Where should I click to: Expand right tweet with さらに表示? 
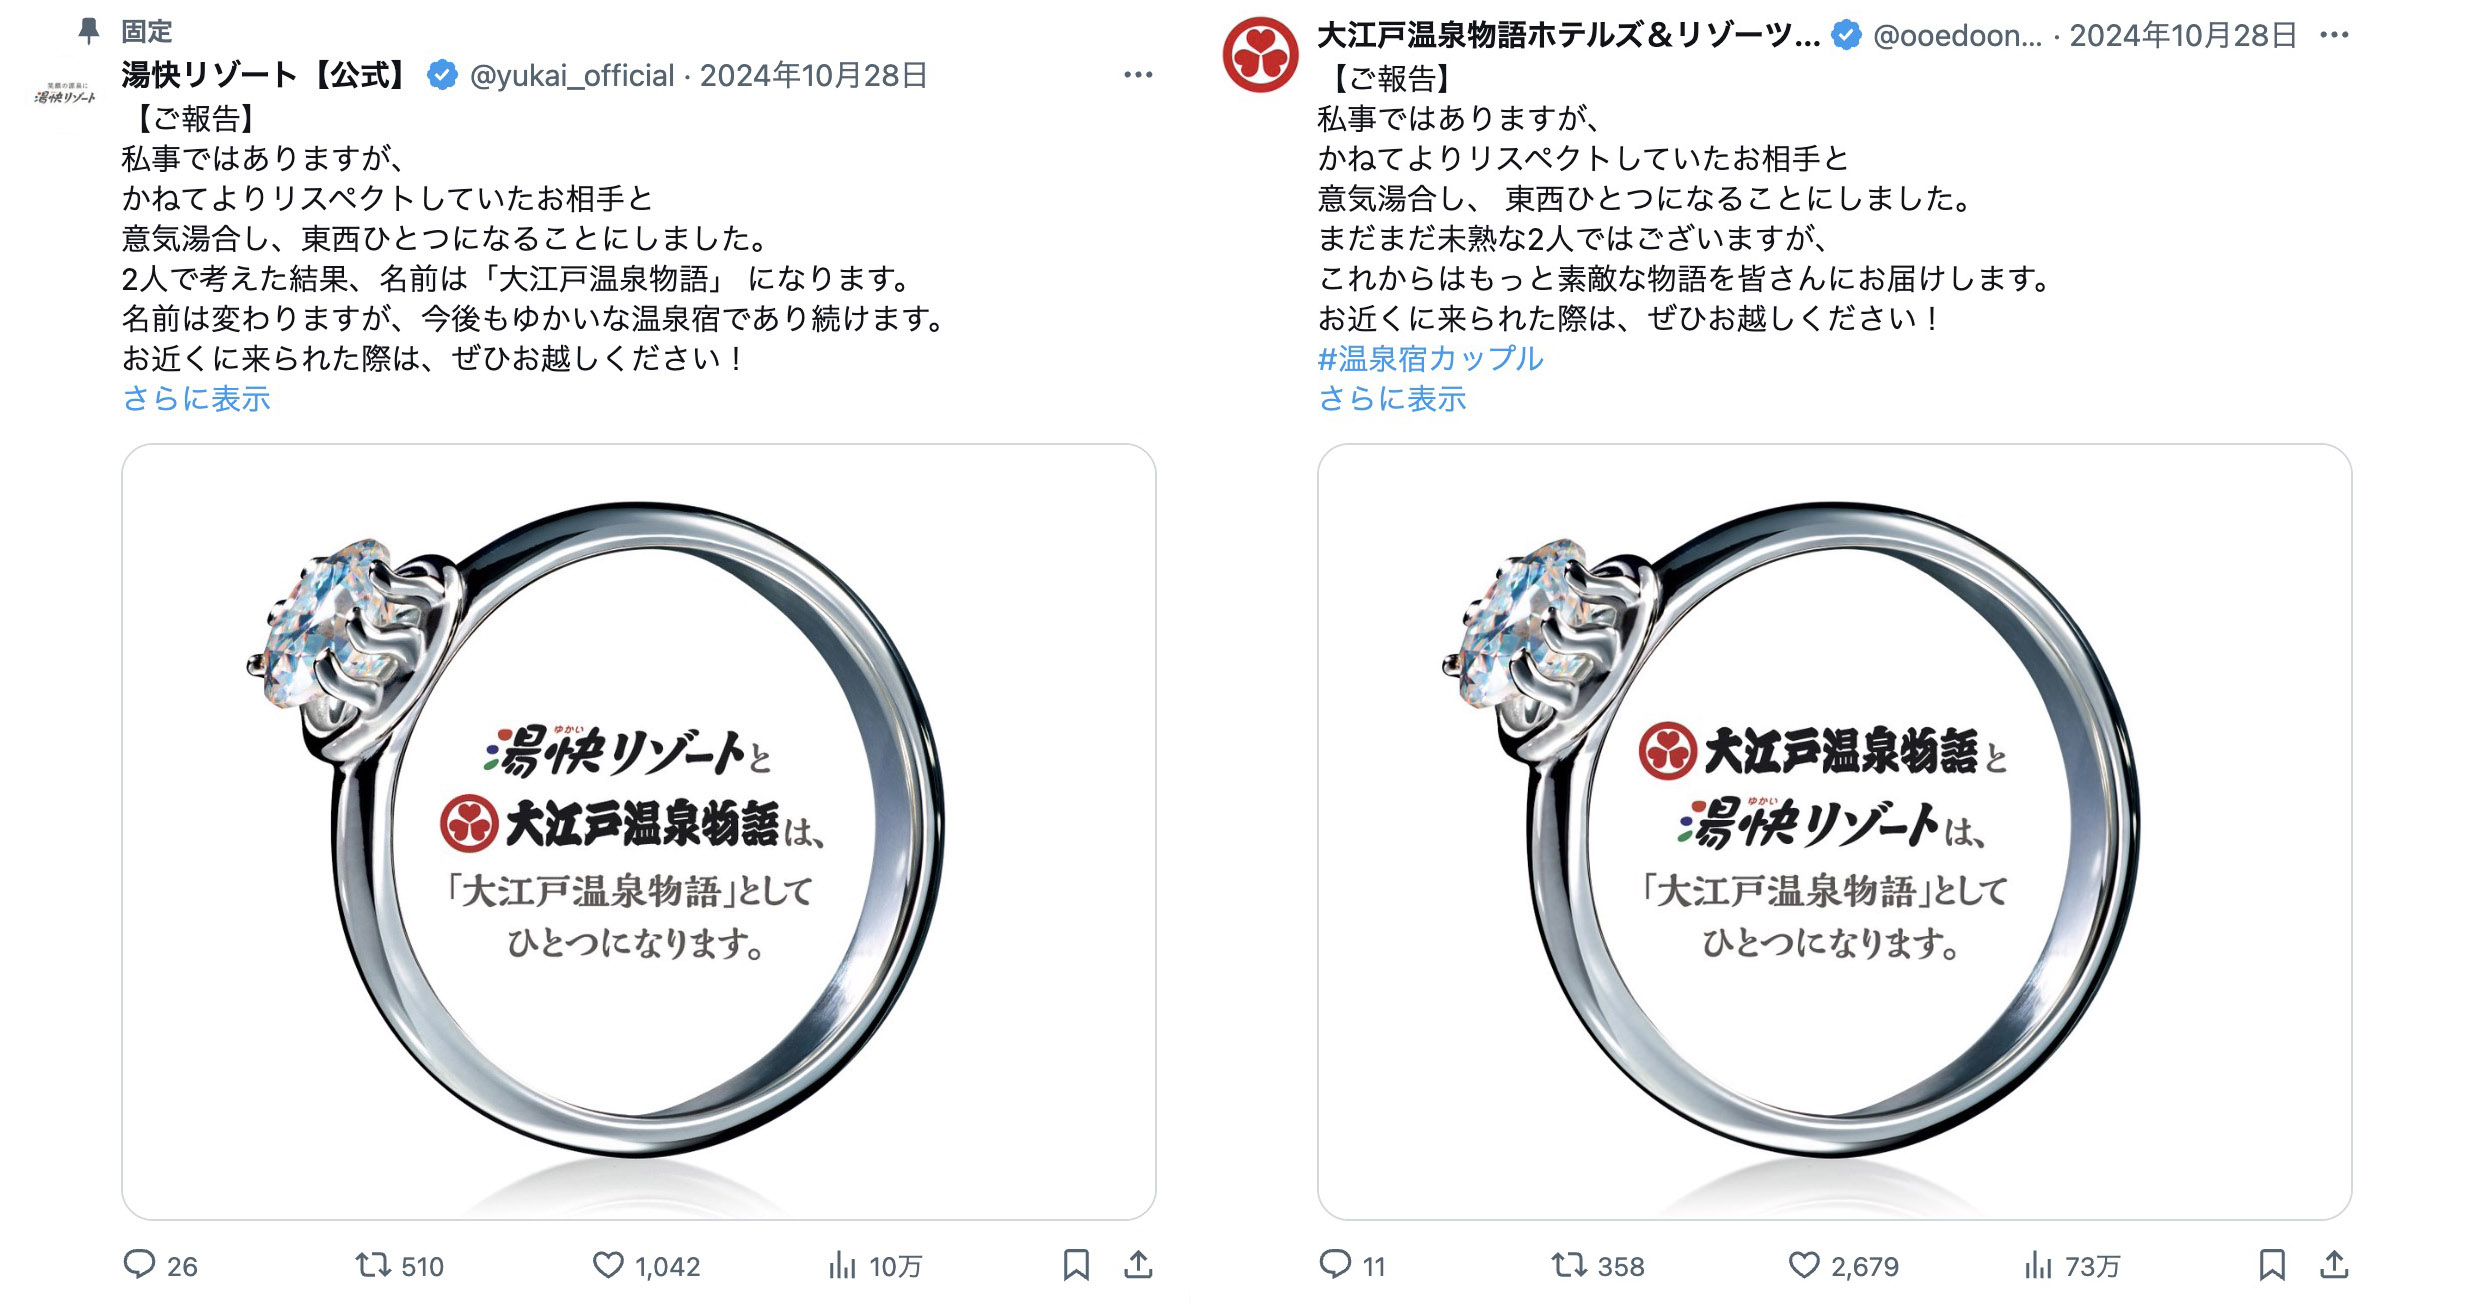1392,398
